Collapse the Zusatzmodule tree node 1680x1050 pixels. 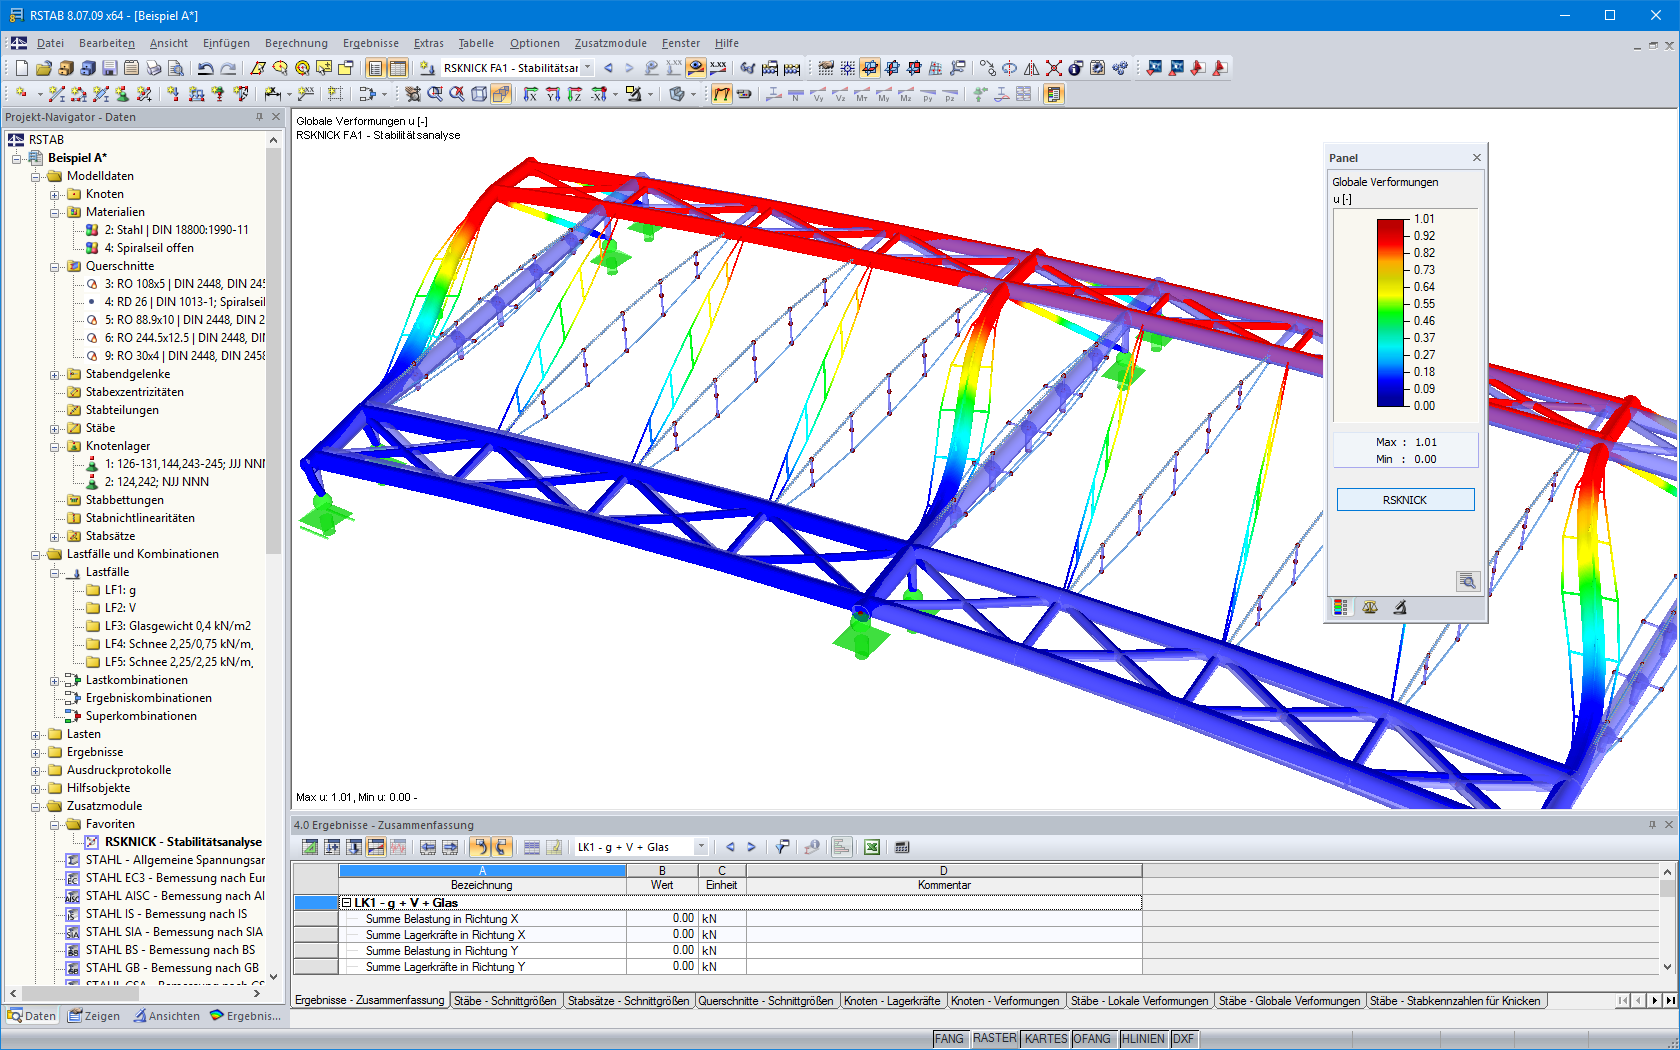click(36, 806)
